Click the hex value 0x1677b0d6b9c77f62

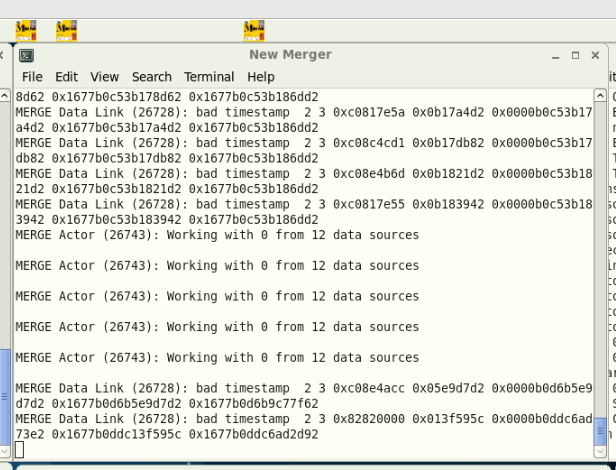click(x=254, y=404)
